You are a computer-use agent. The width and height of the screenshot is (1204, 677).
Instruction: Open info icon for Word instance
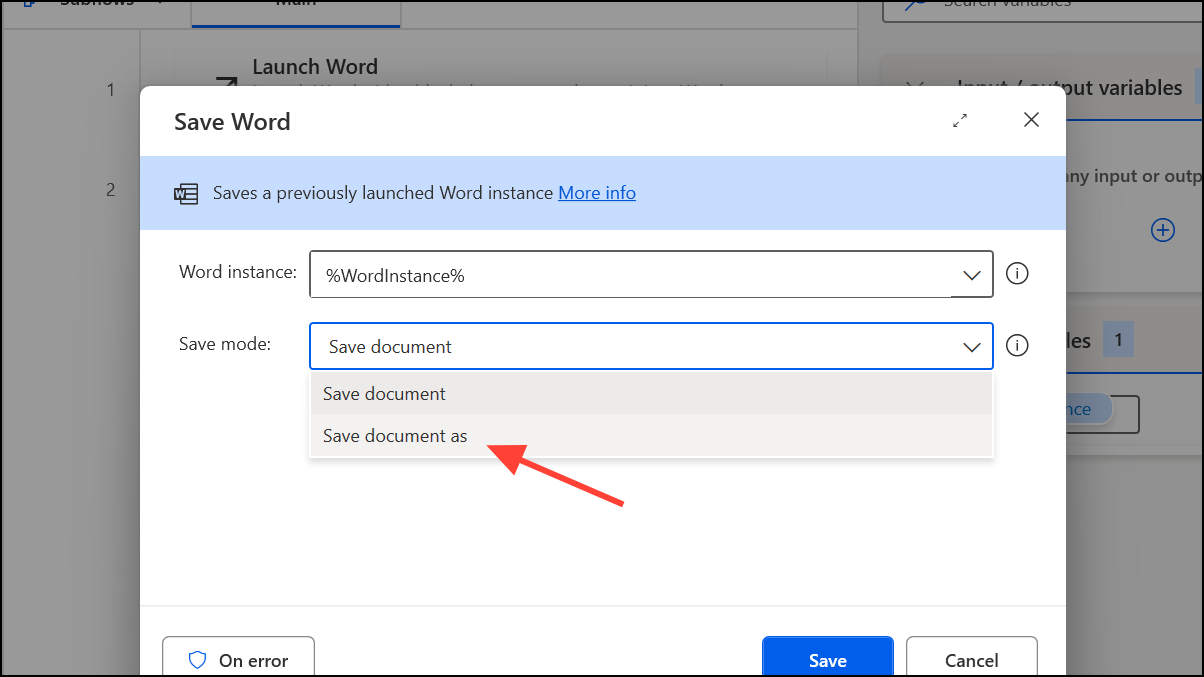pos(1017,274)
